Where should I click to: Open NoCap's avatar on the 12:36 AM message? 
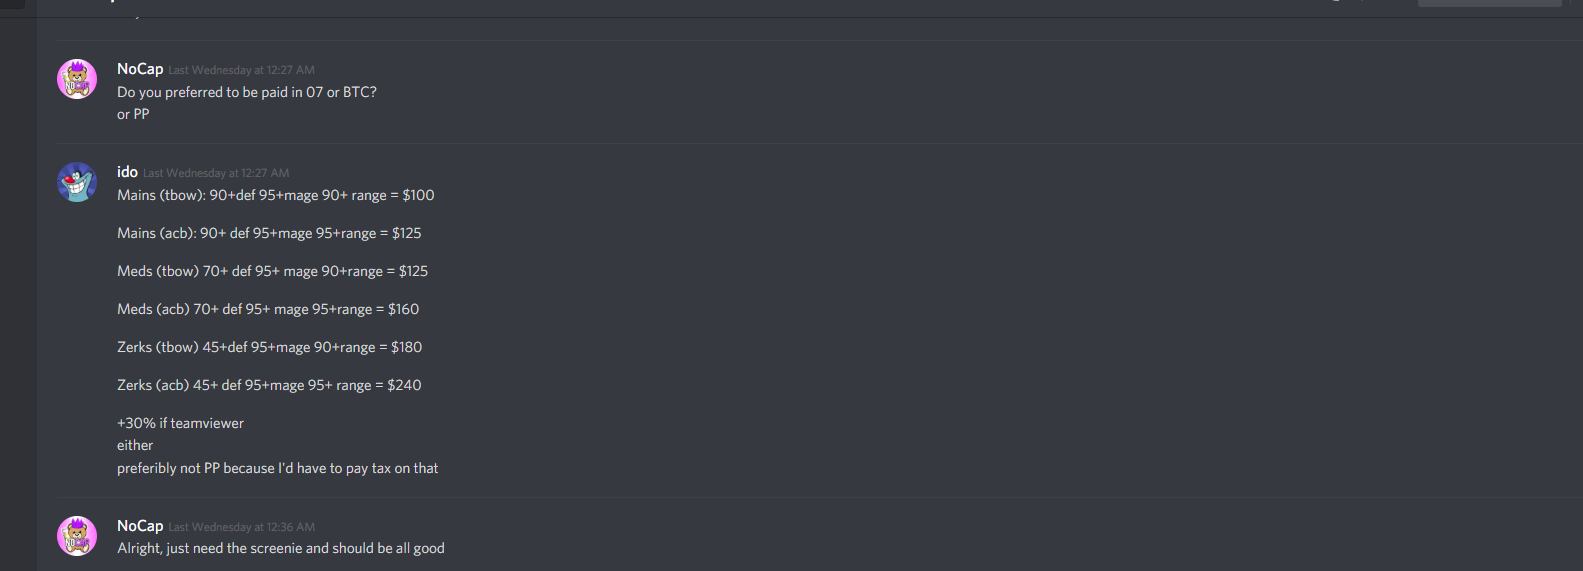point(77,536)
